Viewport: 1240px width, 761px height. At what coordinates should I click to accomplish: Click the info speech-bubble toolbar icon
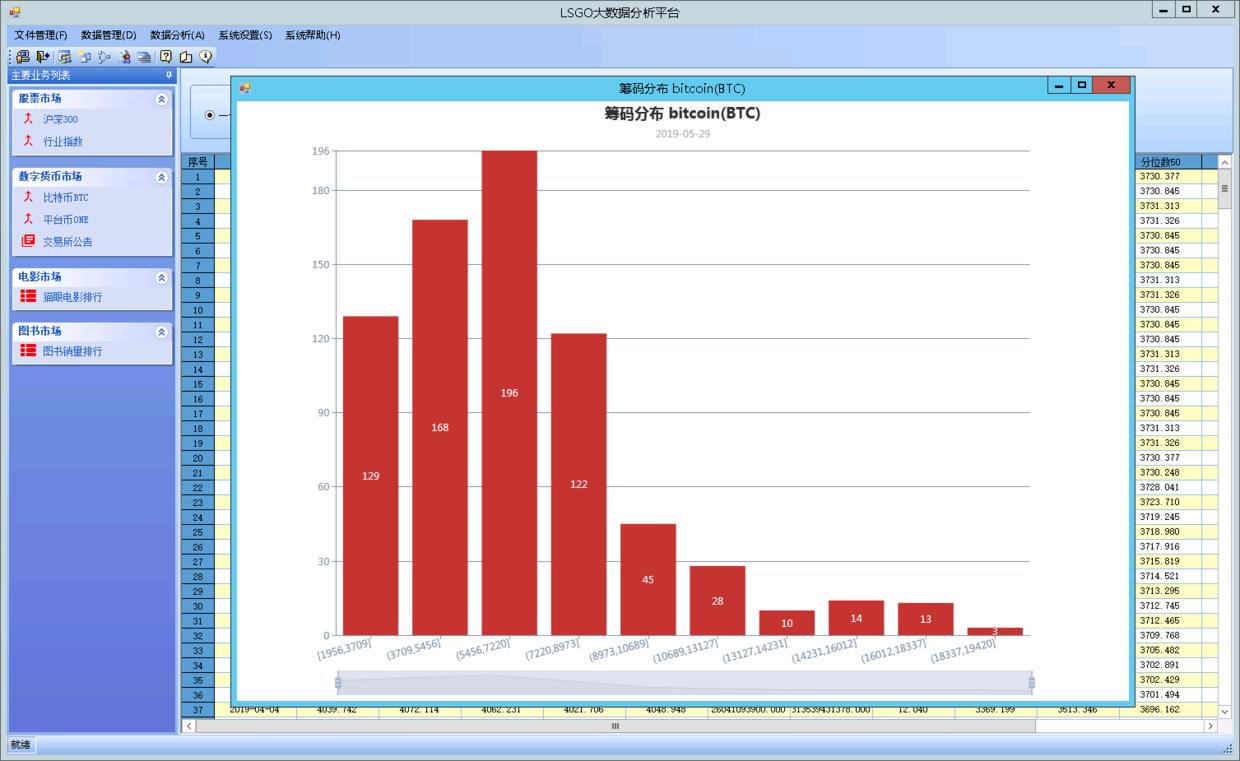pos(206,57)
